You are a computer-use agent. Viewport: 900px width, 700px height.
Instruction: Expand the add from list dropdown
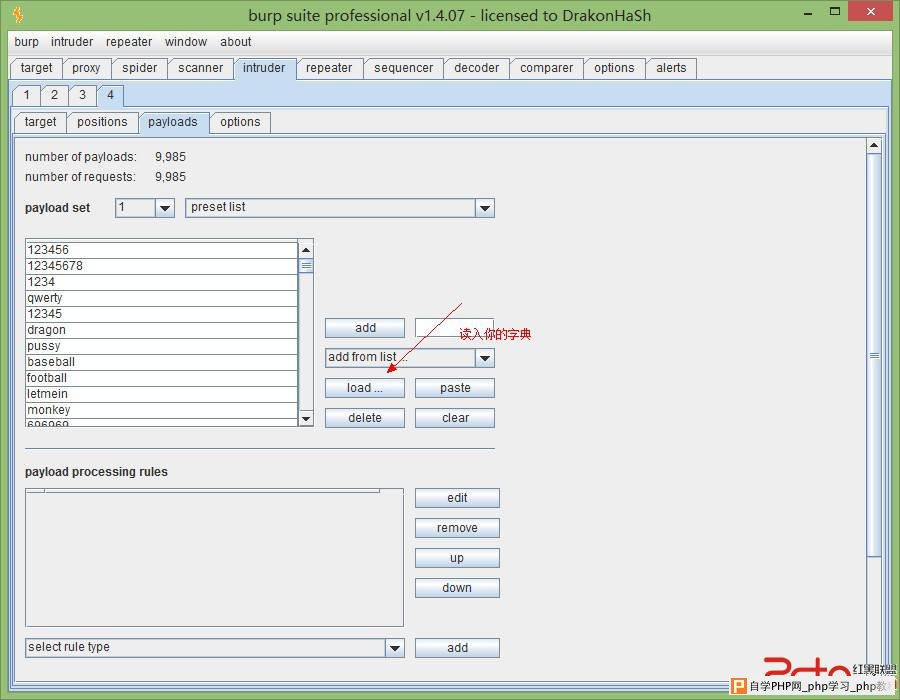click(485, 358)
